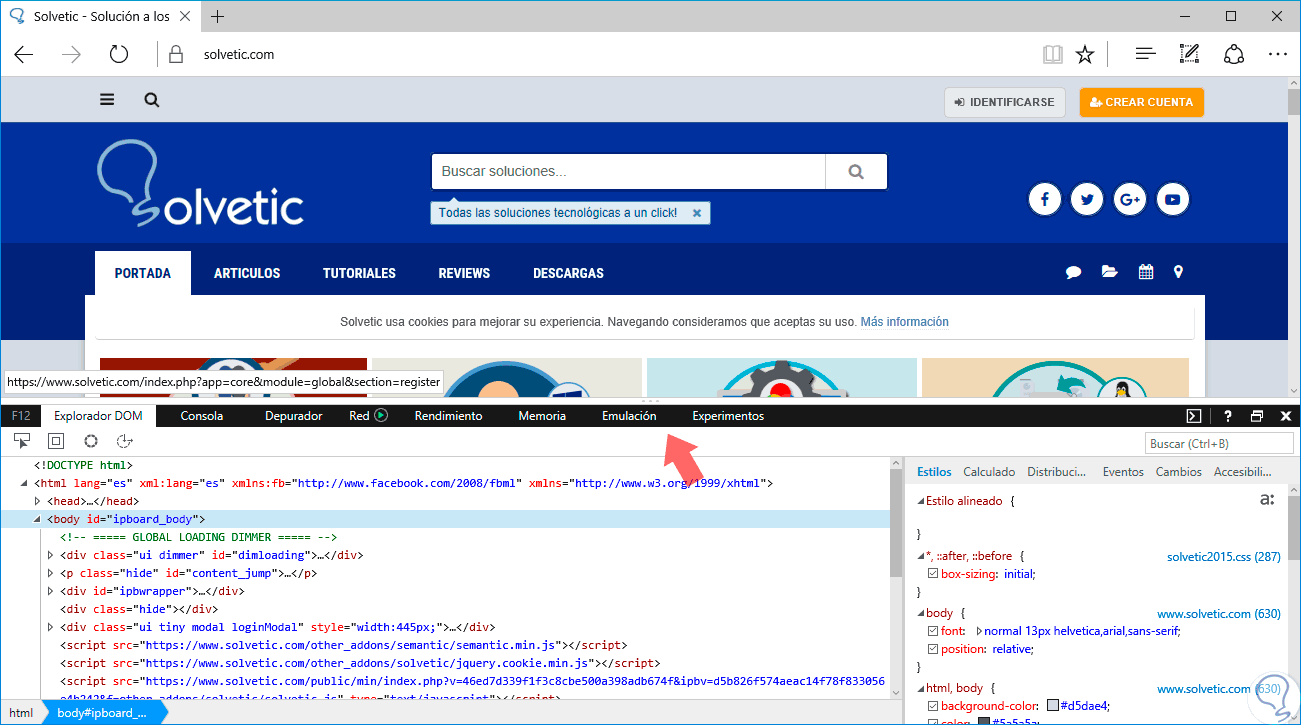
Task: Uncheck the background-color property checkbox
Action: pos(933,706)
